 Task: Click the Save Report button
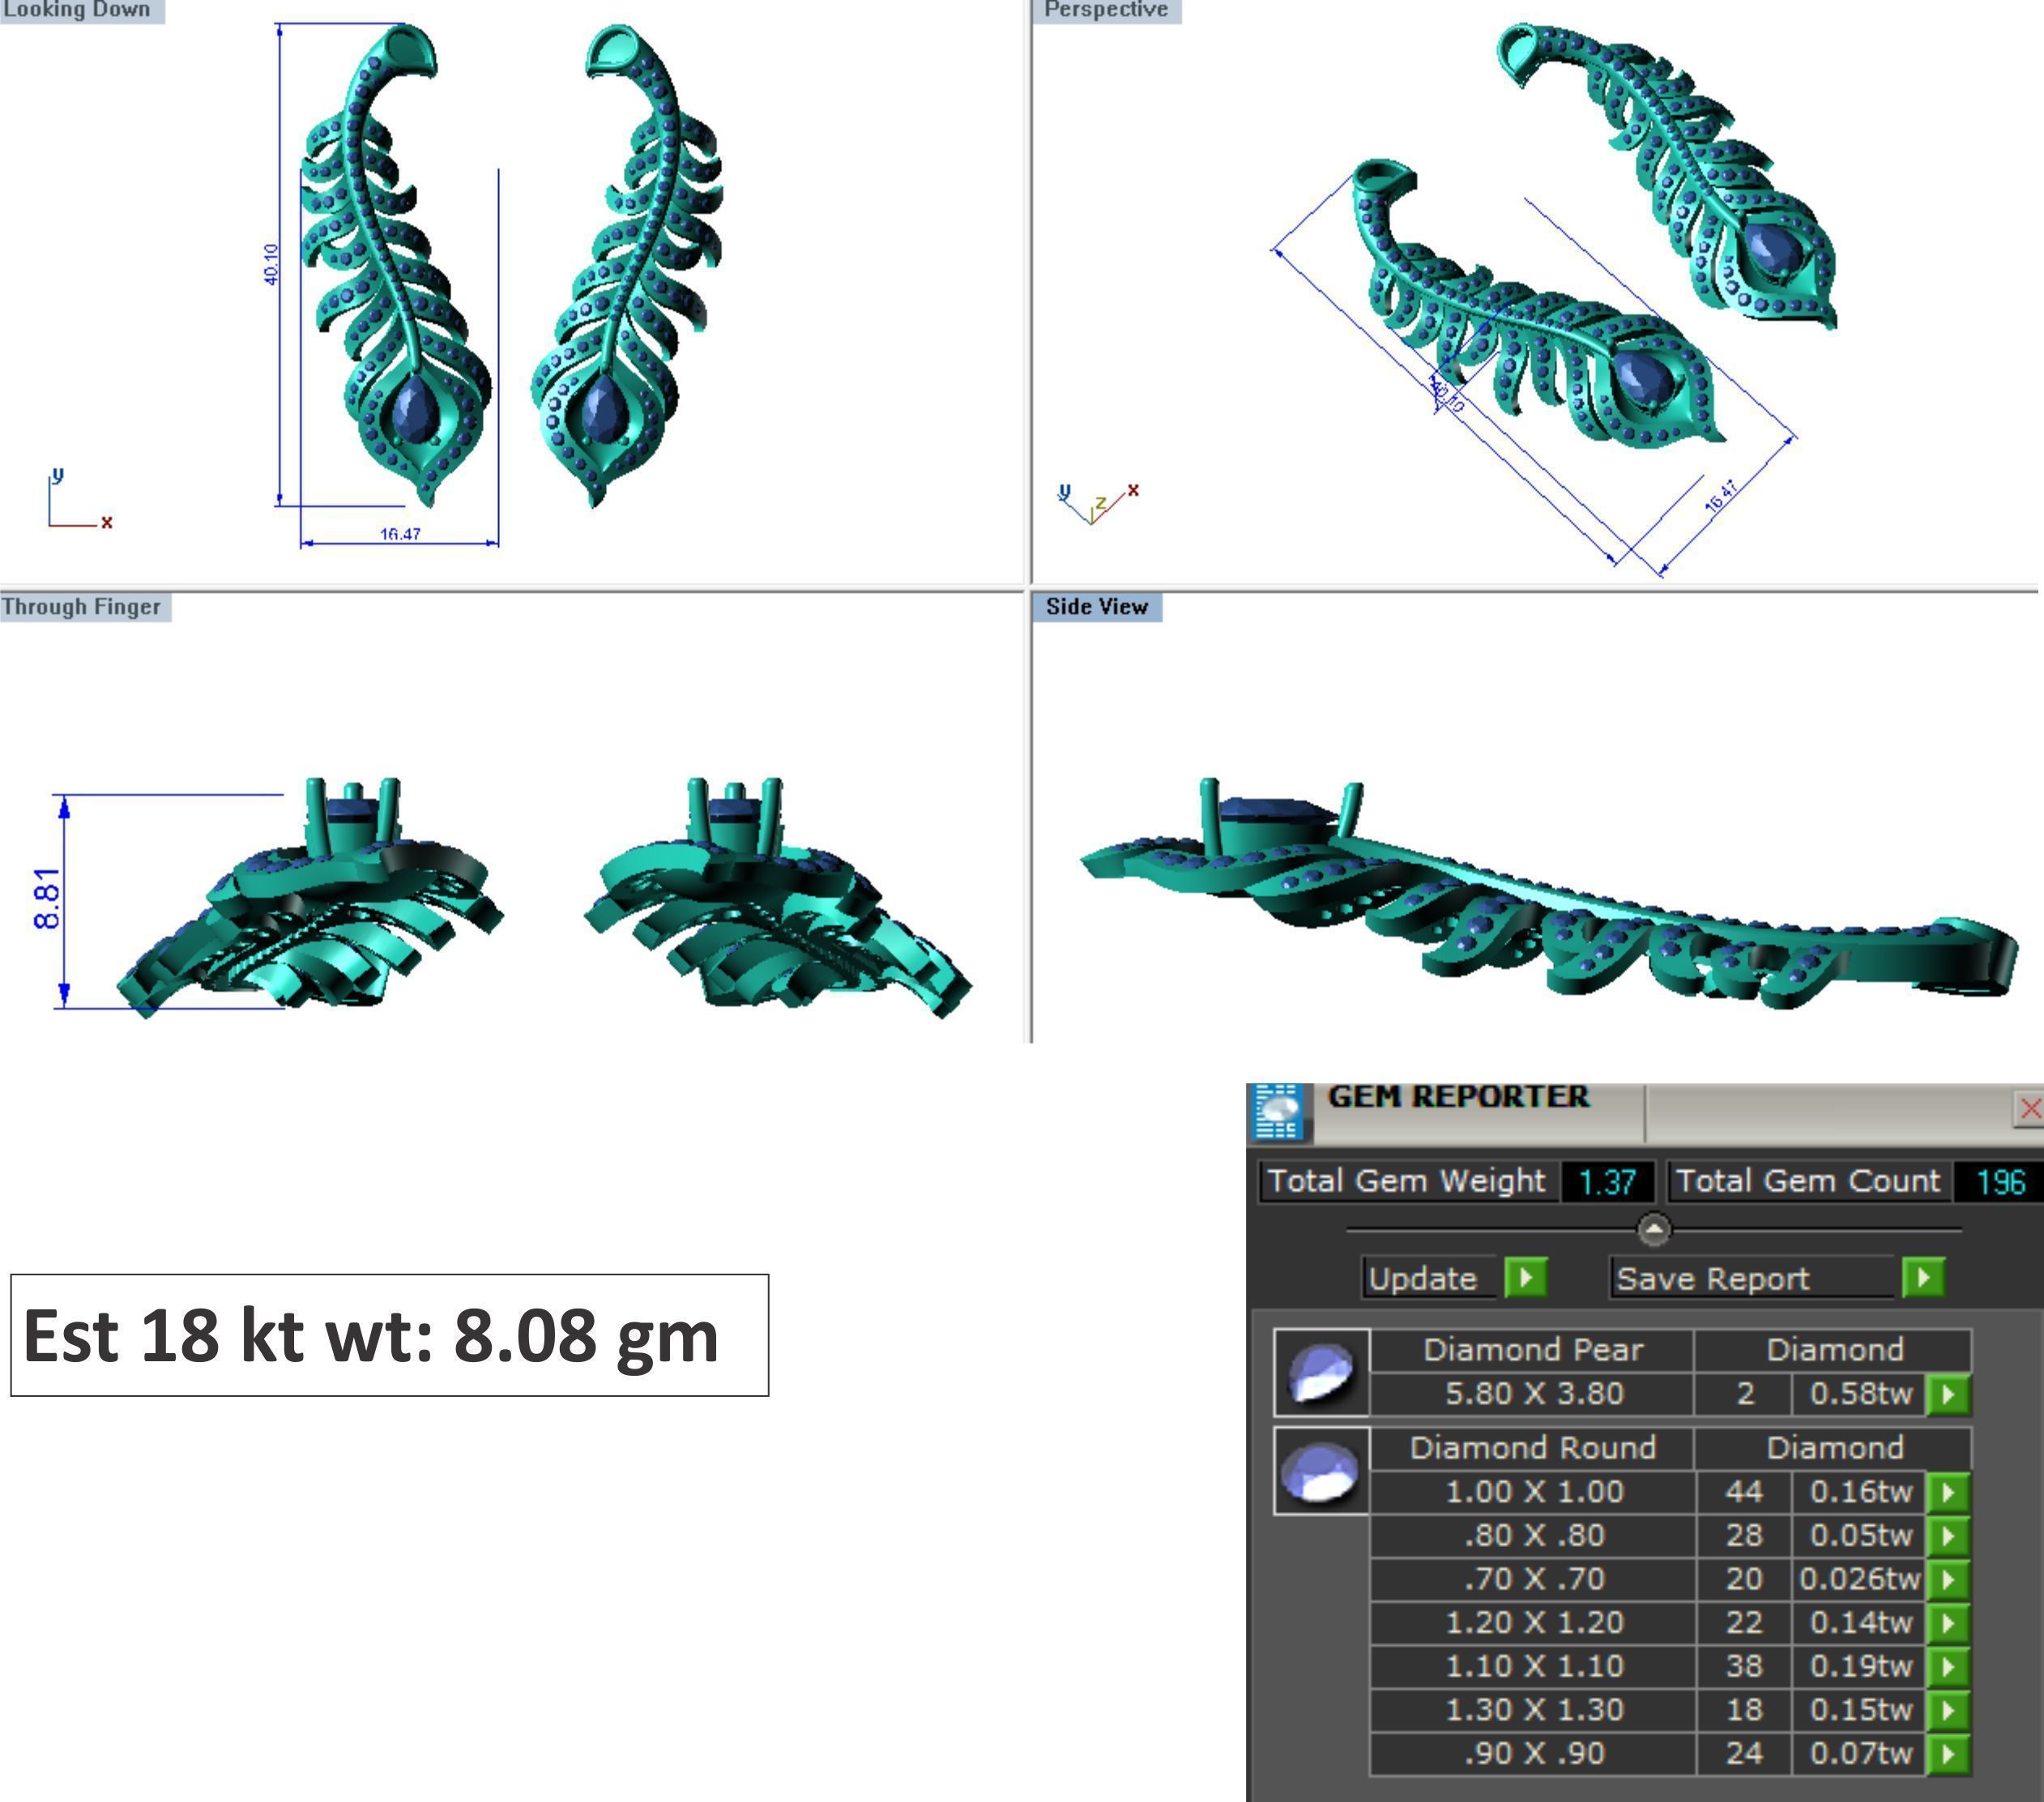pyautogui.click(x=1752, y=1277)
